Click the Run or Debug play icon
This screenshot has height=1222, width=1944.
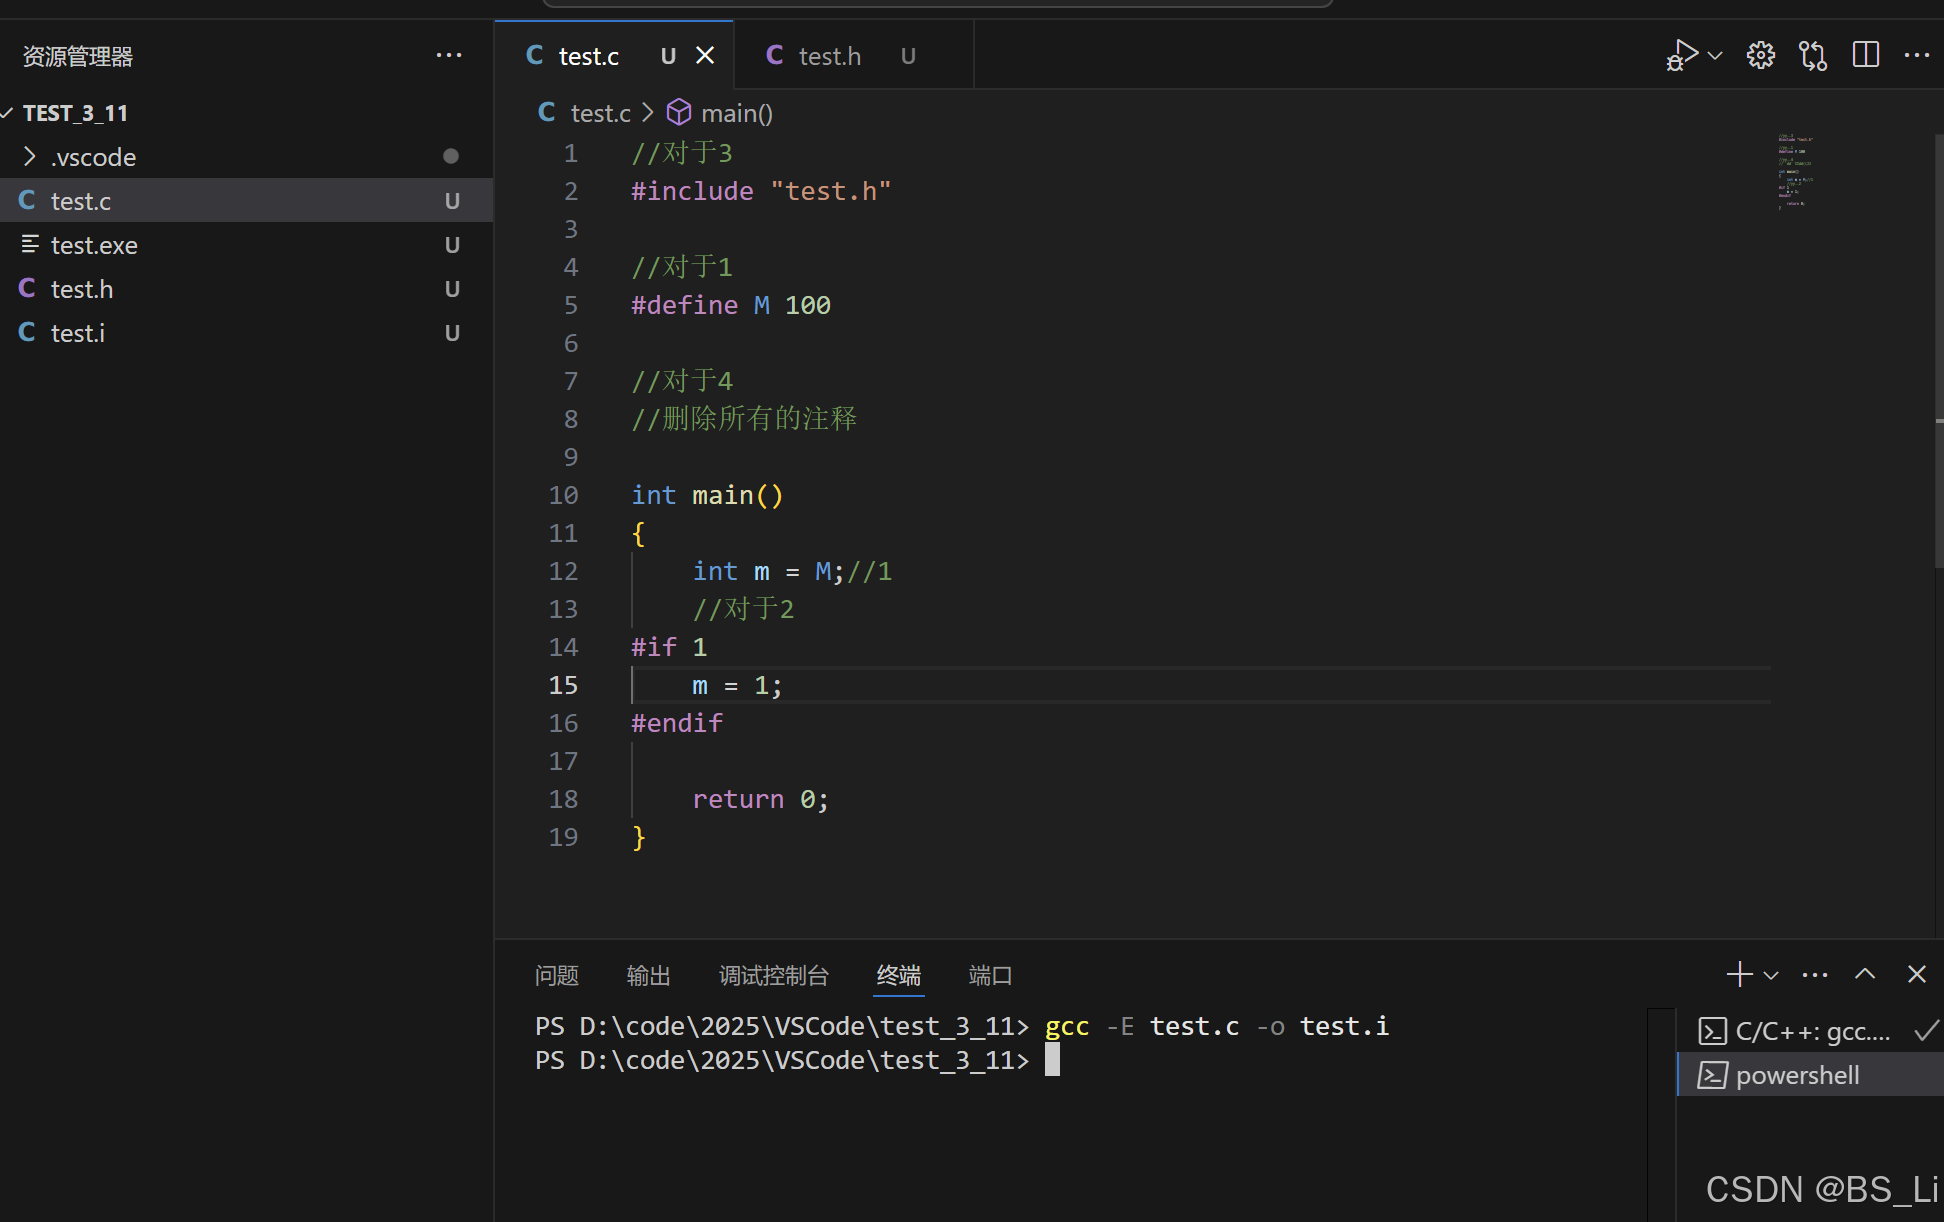(x=1682, y=55)
